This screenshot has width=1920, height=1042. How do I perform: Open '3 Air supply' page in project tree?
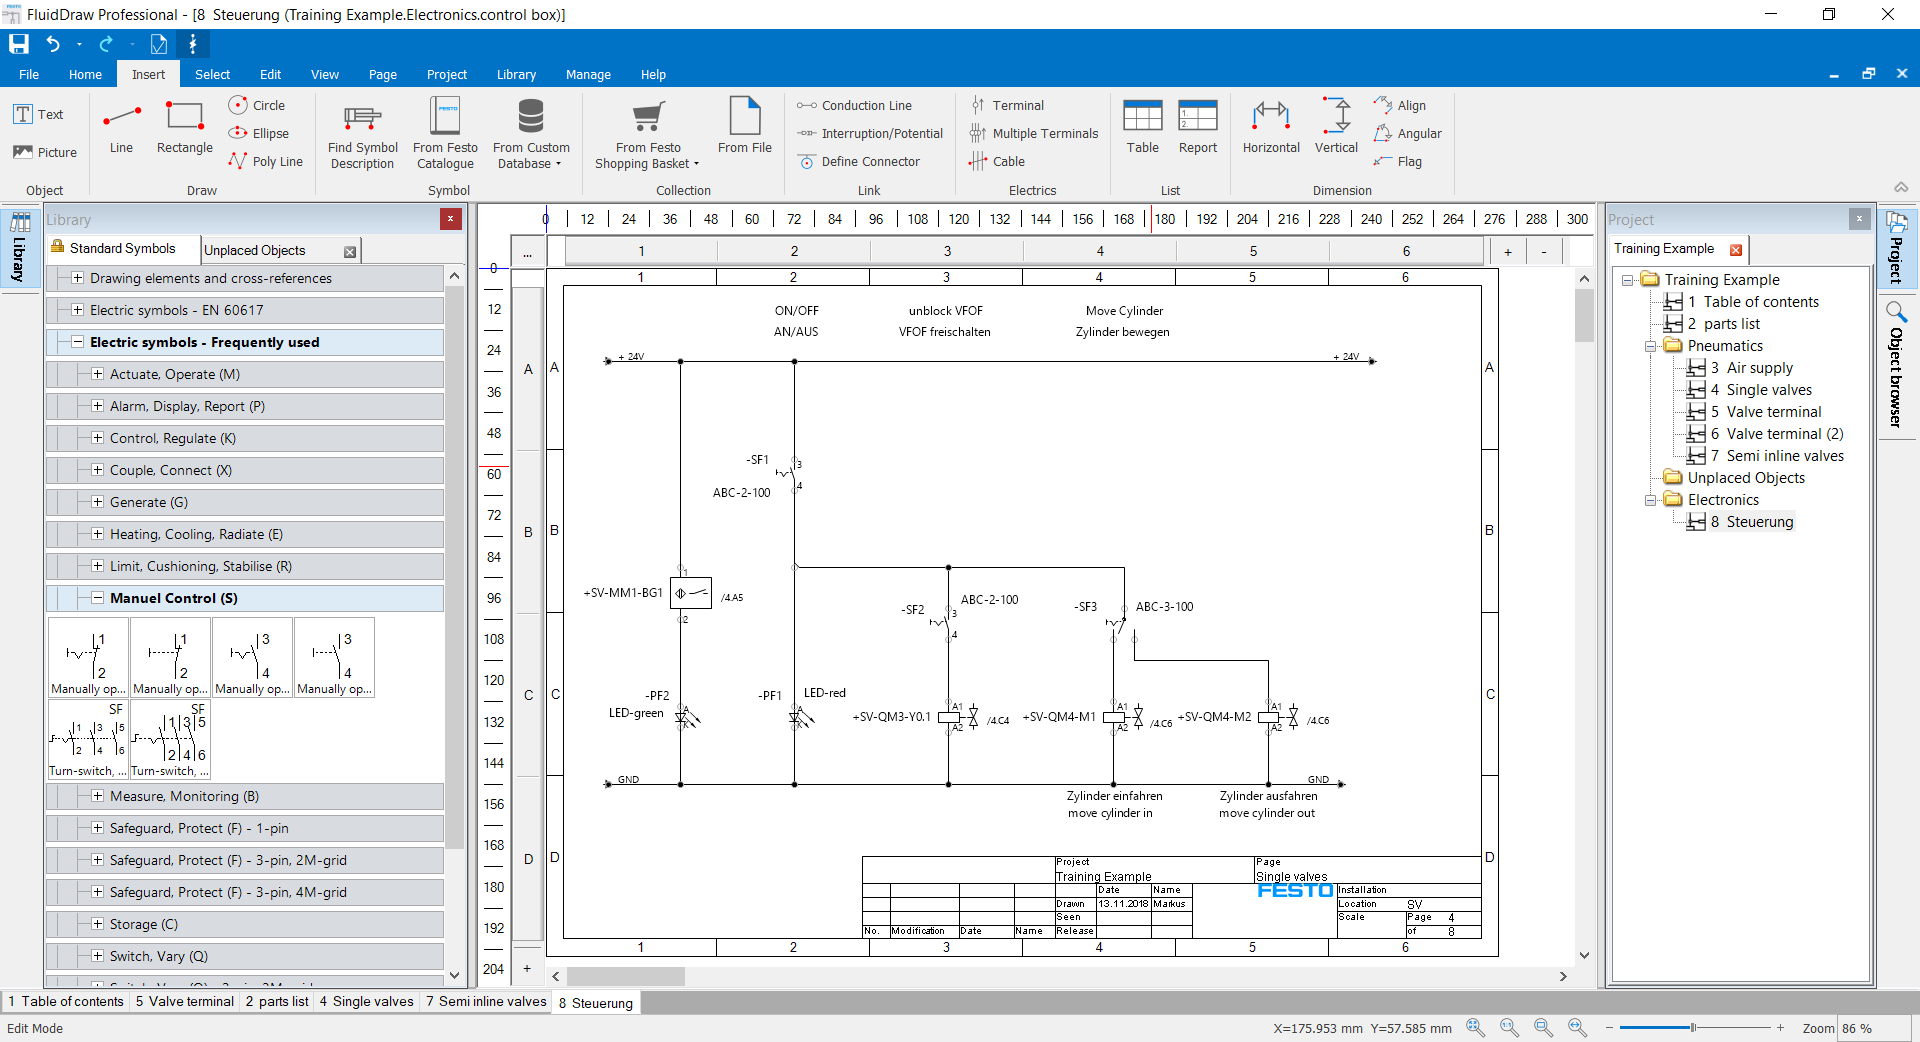[1751, 368]
